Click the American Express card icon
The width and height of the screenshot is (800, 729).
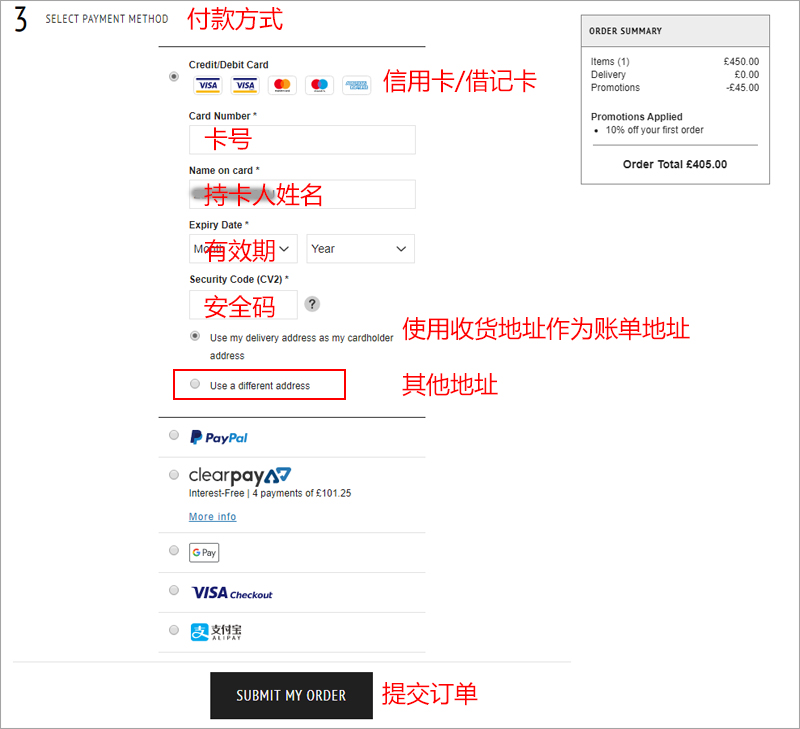[357, 85]
